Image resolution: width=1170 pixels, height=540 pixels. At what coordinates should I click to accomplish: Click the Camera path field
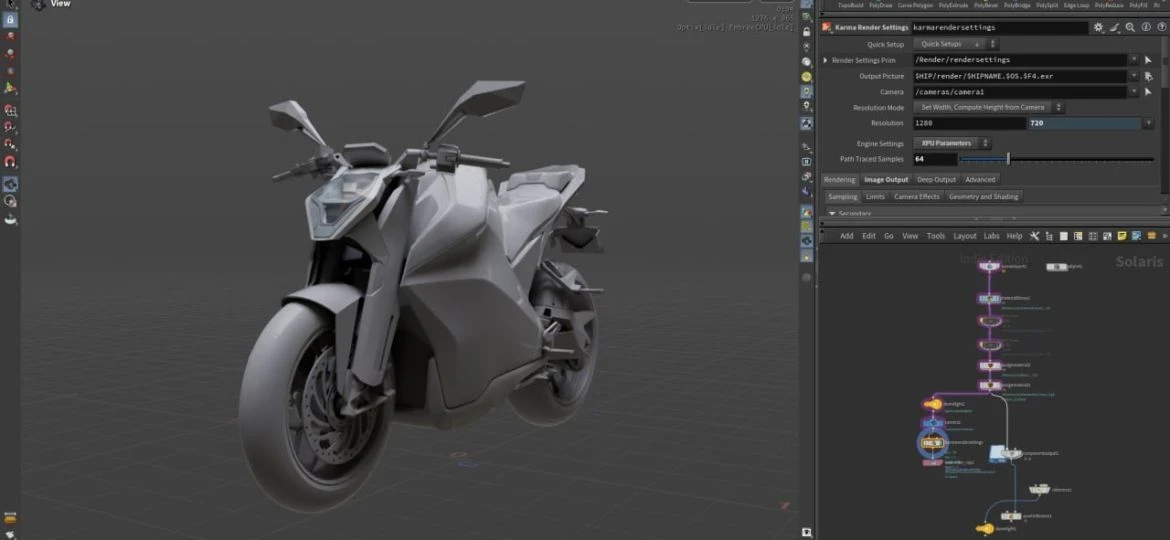click(1019, 92)
